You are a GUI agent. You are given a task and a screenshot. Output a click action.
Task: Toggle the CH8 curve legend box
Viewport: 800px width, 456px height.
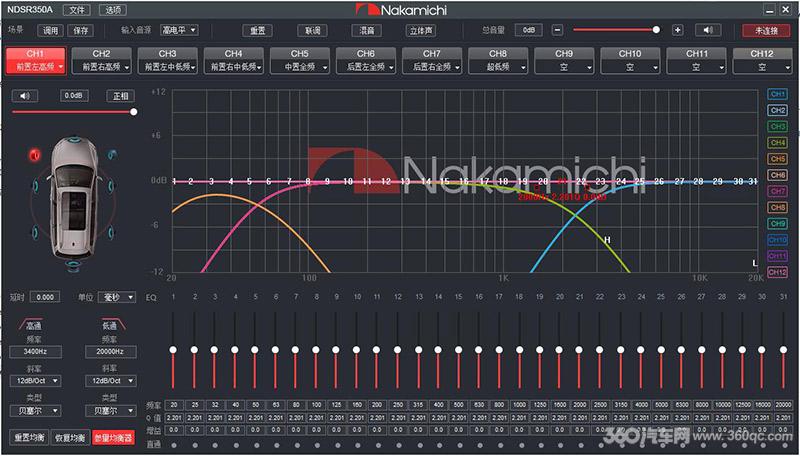(778, 208)
